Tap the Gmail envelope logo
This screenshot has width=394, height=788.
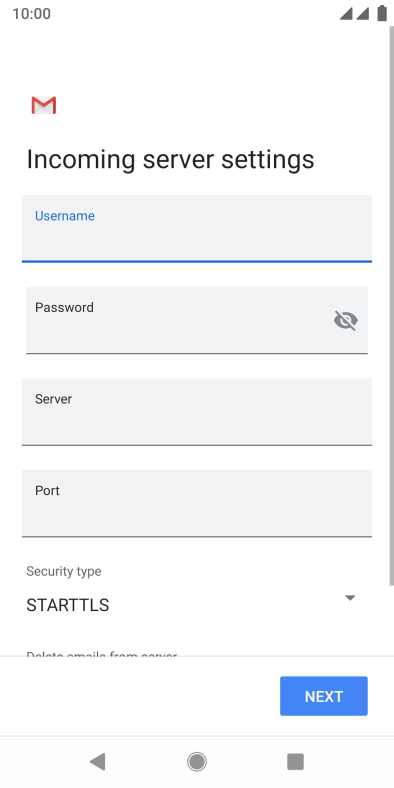point(44,105)
